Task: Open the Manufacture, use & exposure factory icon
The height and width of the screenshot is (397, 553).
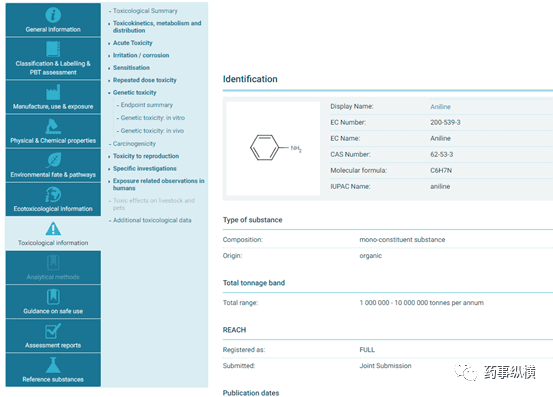Action: click(x=53, y=92)
